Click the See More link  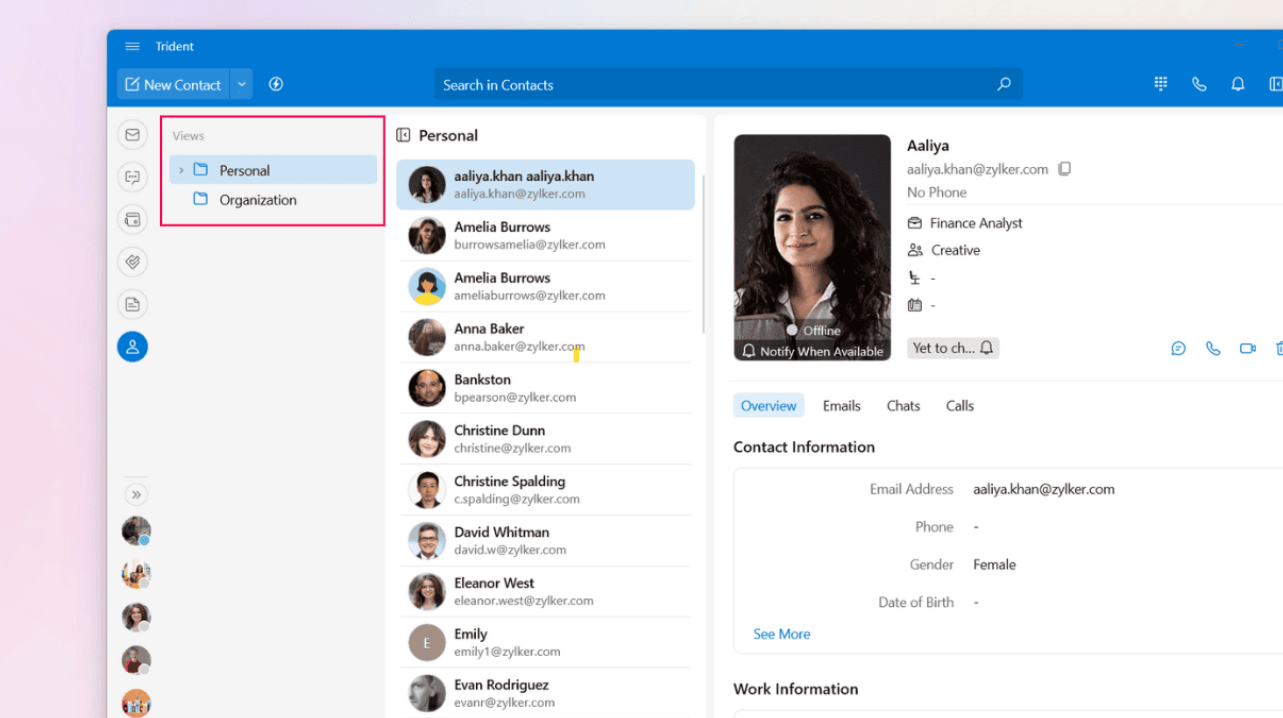tap(781, 634)
